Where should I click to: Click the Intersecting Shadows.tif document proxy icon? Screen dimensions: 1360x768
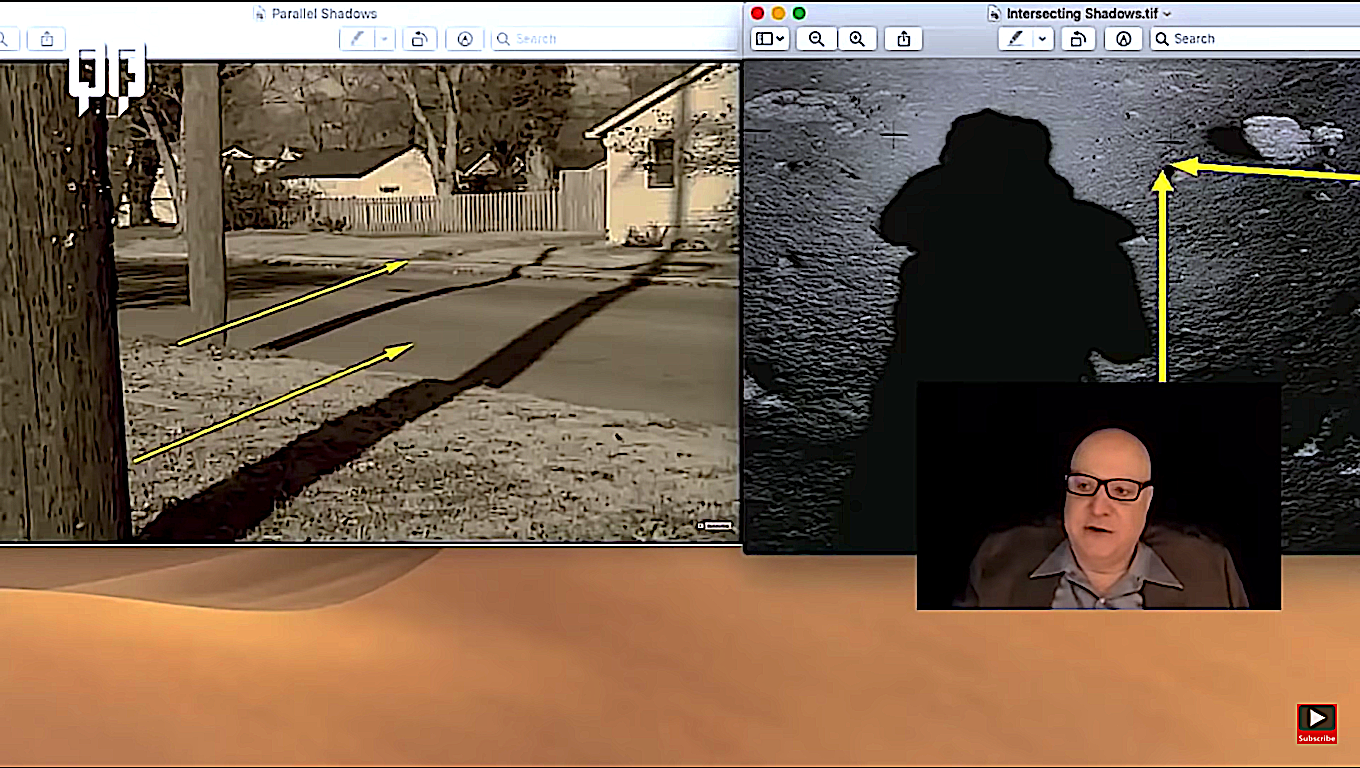click(x=994, y=13)
